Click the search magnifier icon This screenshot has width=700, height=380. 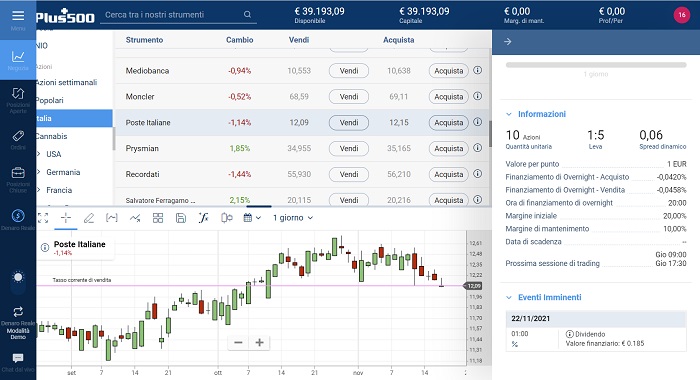pyautogui.click(x=247, y=15)
